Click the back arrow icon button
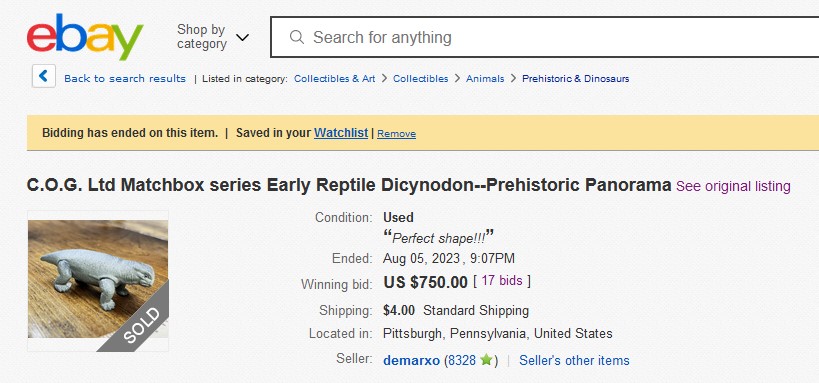 [x=44, y=76]
